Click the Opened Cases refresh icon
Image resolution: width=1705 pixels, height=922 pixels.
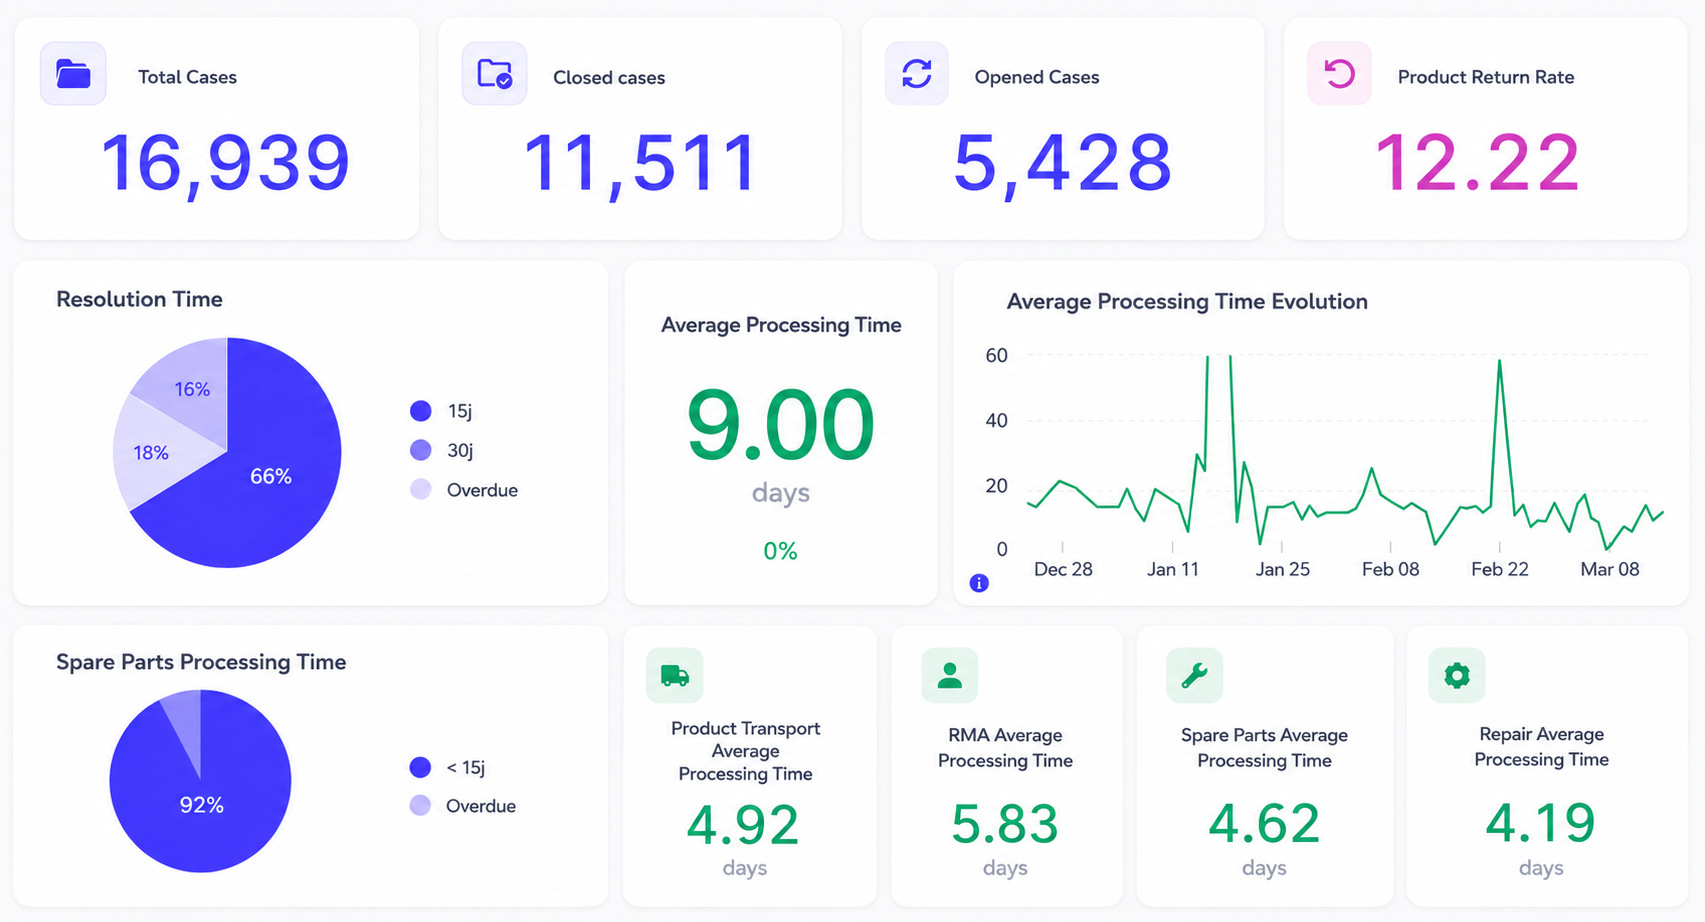(x=917, y=74)
